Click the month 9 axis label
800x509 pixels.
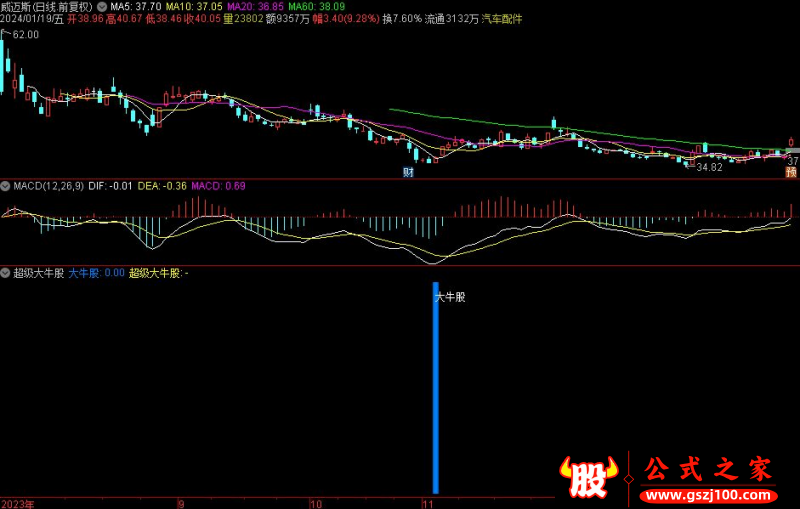[x=181, y=504]
